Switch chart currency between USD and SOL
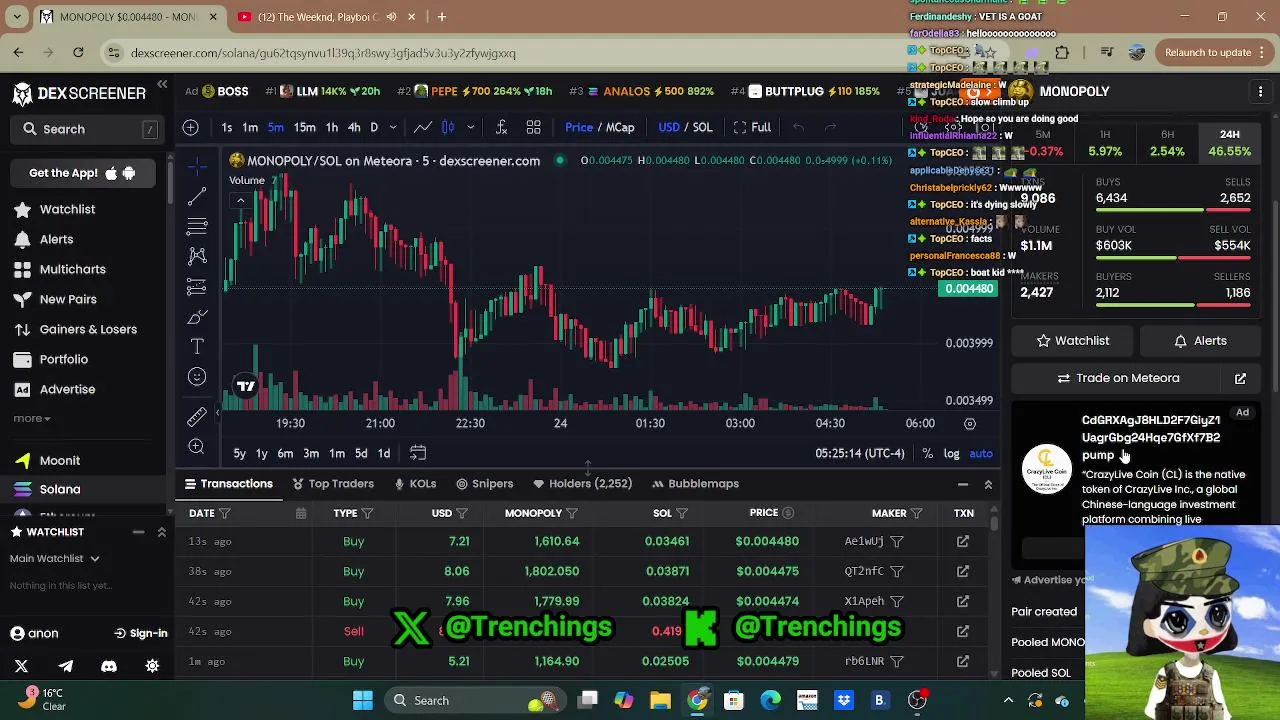1280x720 pixels. click(x=685, y=127)
